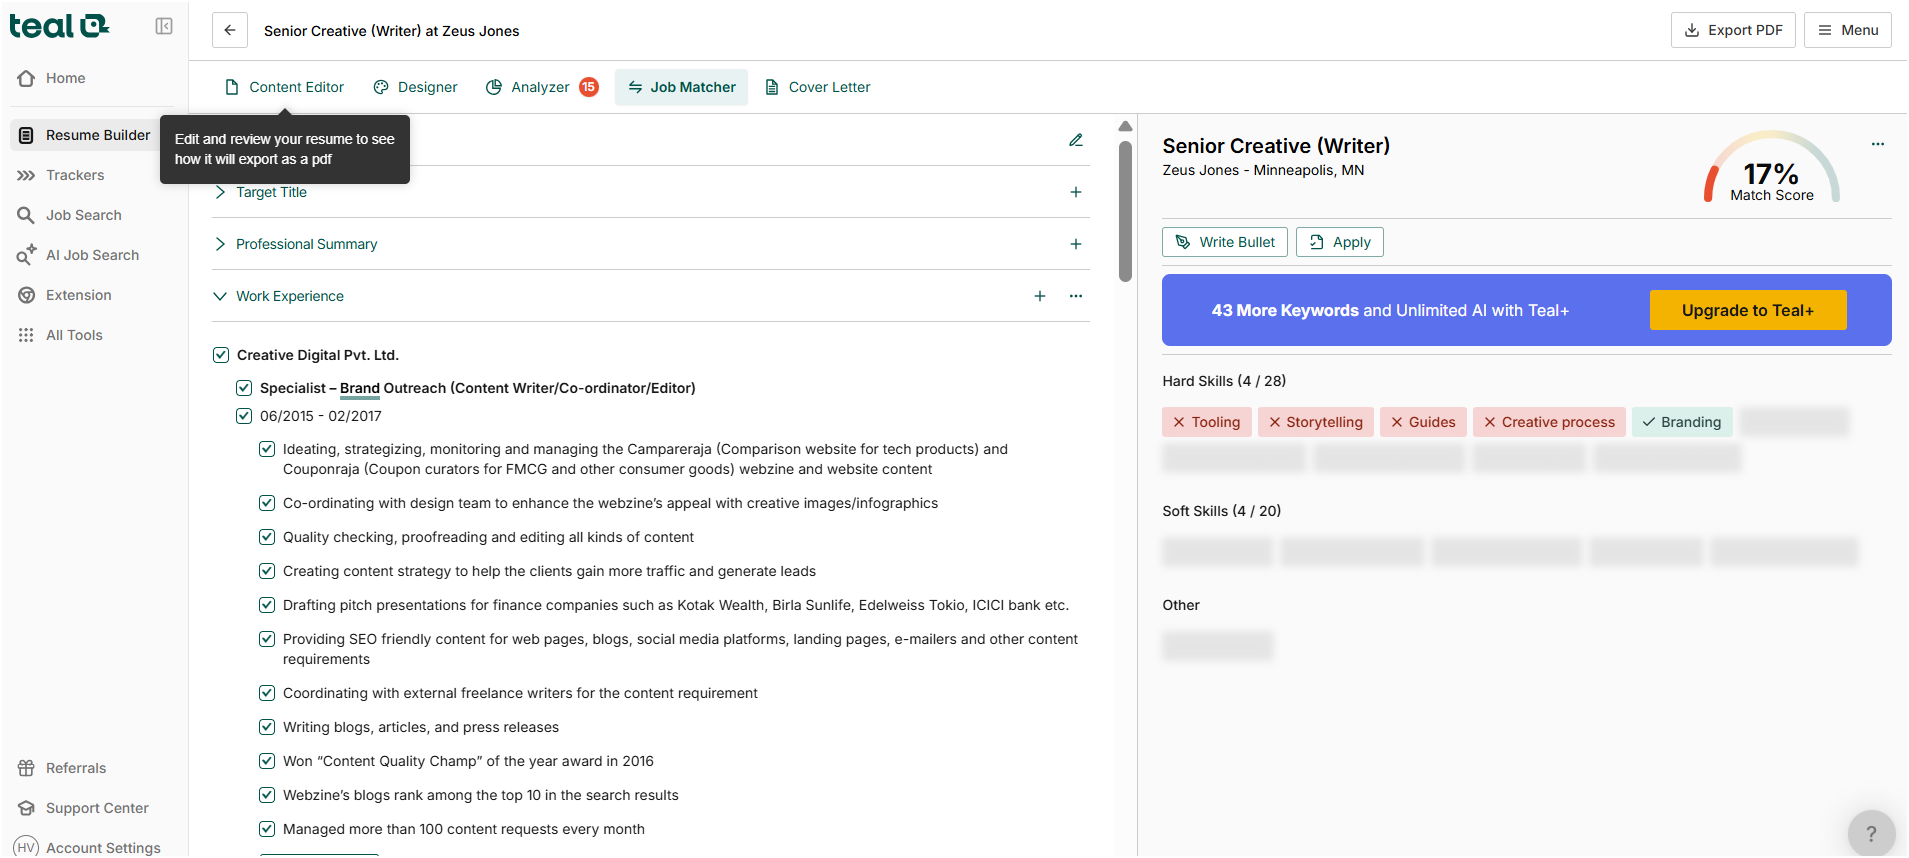
Task: Click the Apply button
Action: (x=1340, y=242)
